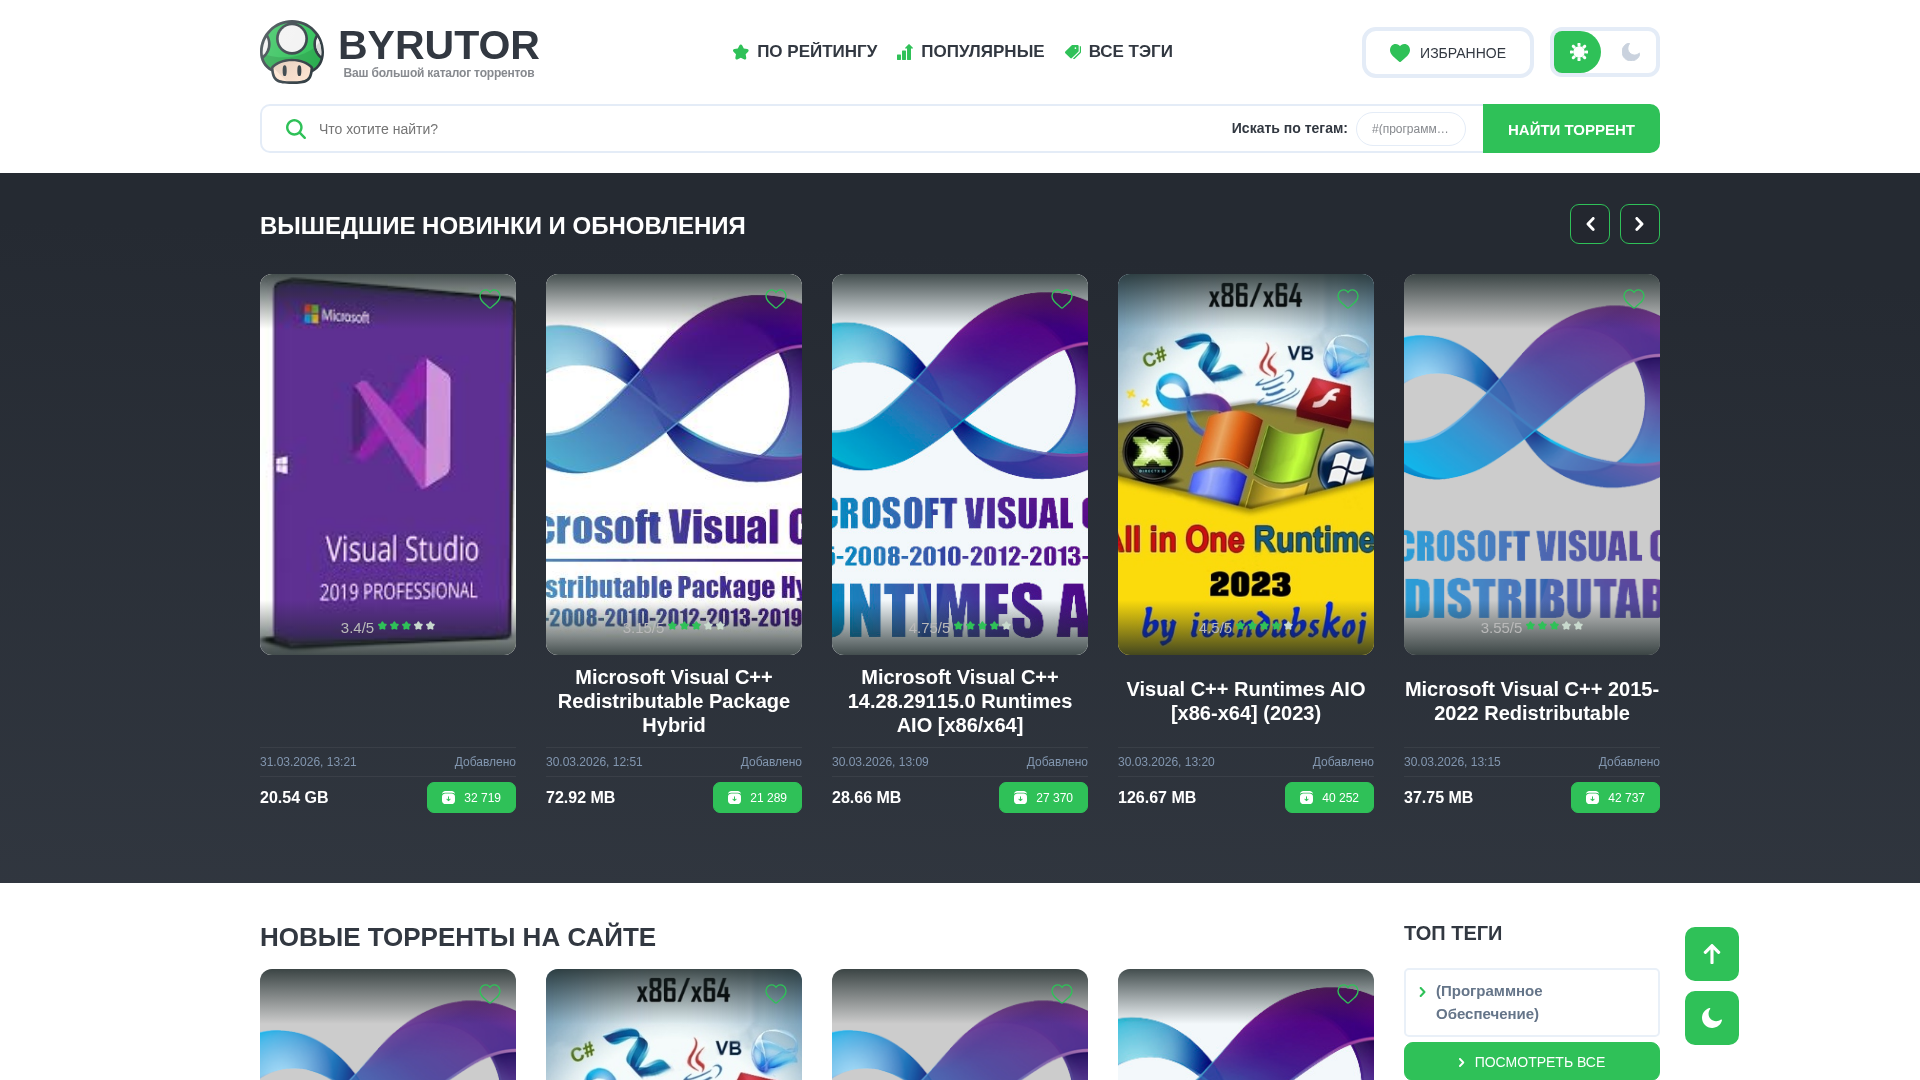1920x1080 pixels.
Task: Open the All in One Runtimes 2023 cover
Action: click(x=1246, y=465)
